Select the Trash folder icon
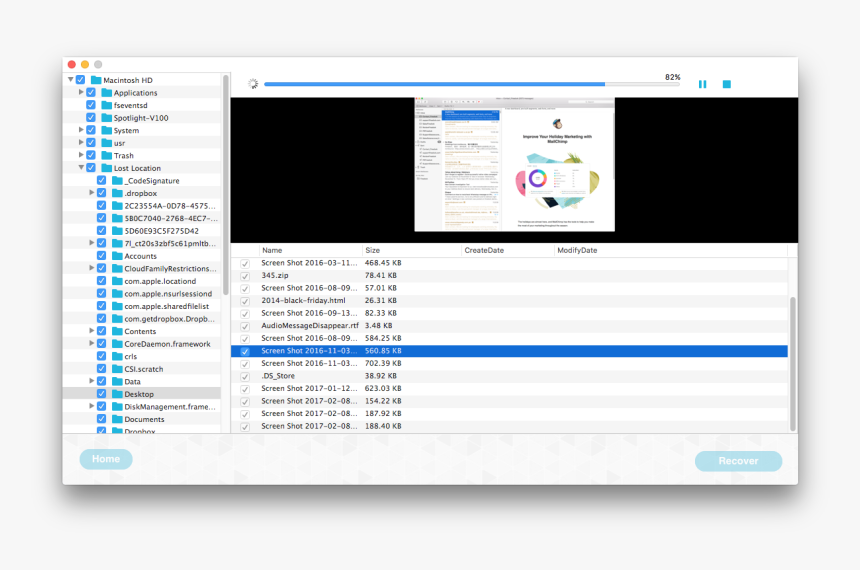The height and width of the screenshot is (570, 860). 107,156
